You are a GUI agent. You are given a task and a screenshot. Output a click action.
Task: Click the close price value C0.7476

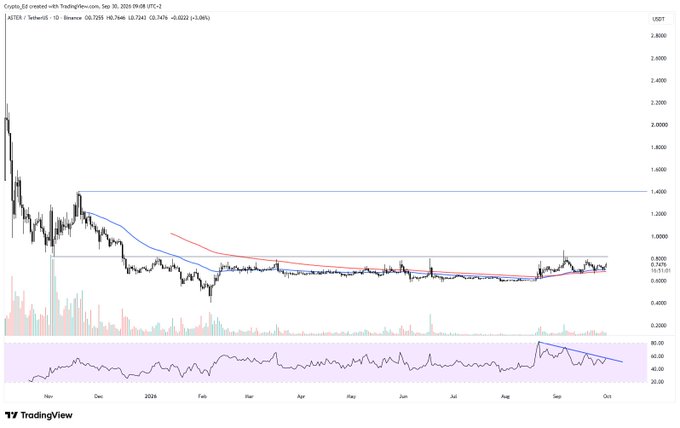[158, 18]
